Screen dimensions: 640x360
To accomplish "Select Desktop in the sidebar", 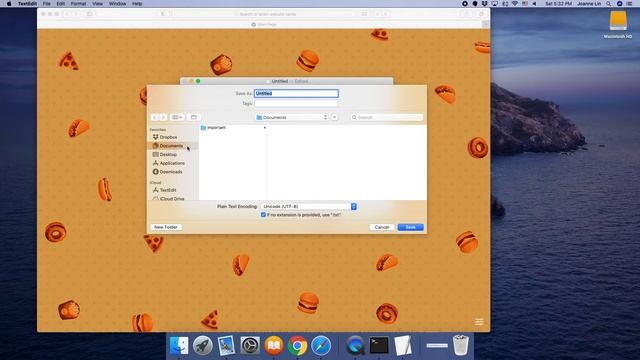I will click(x=168, y=154).
